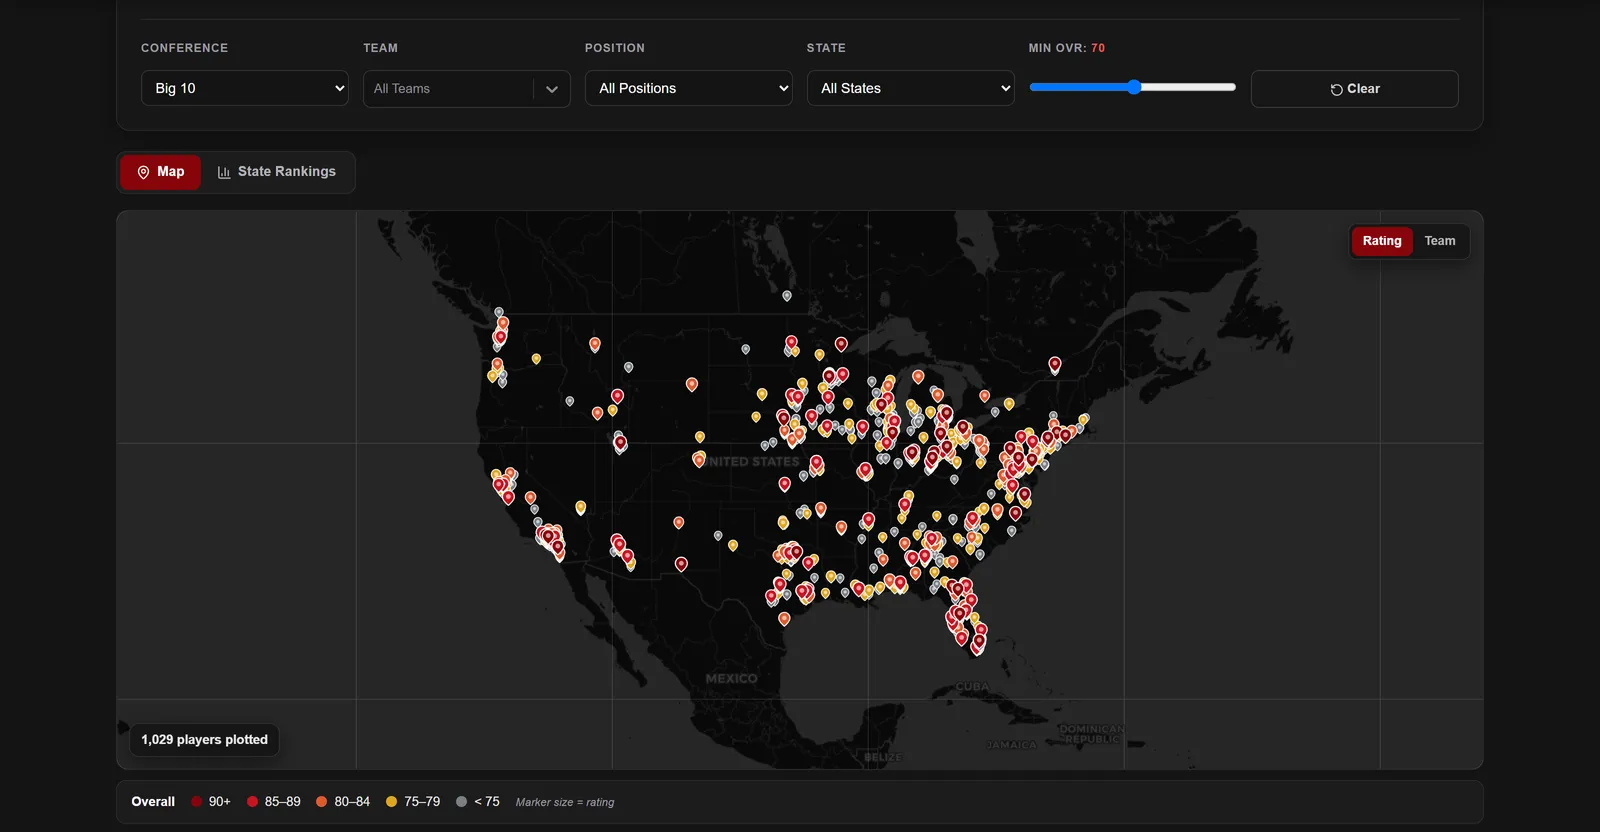
Task: Click the 80–84 legend color dot
Action: 322,802
